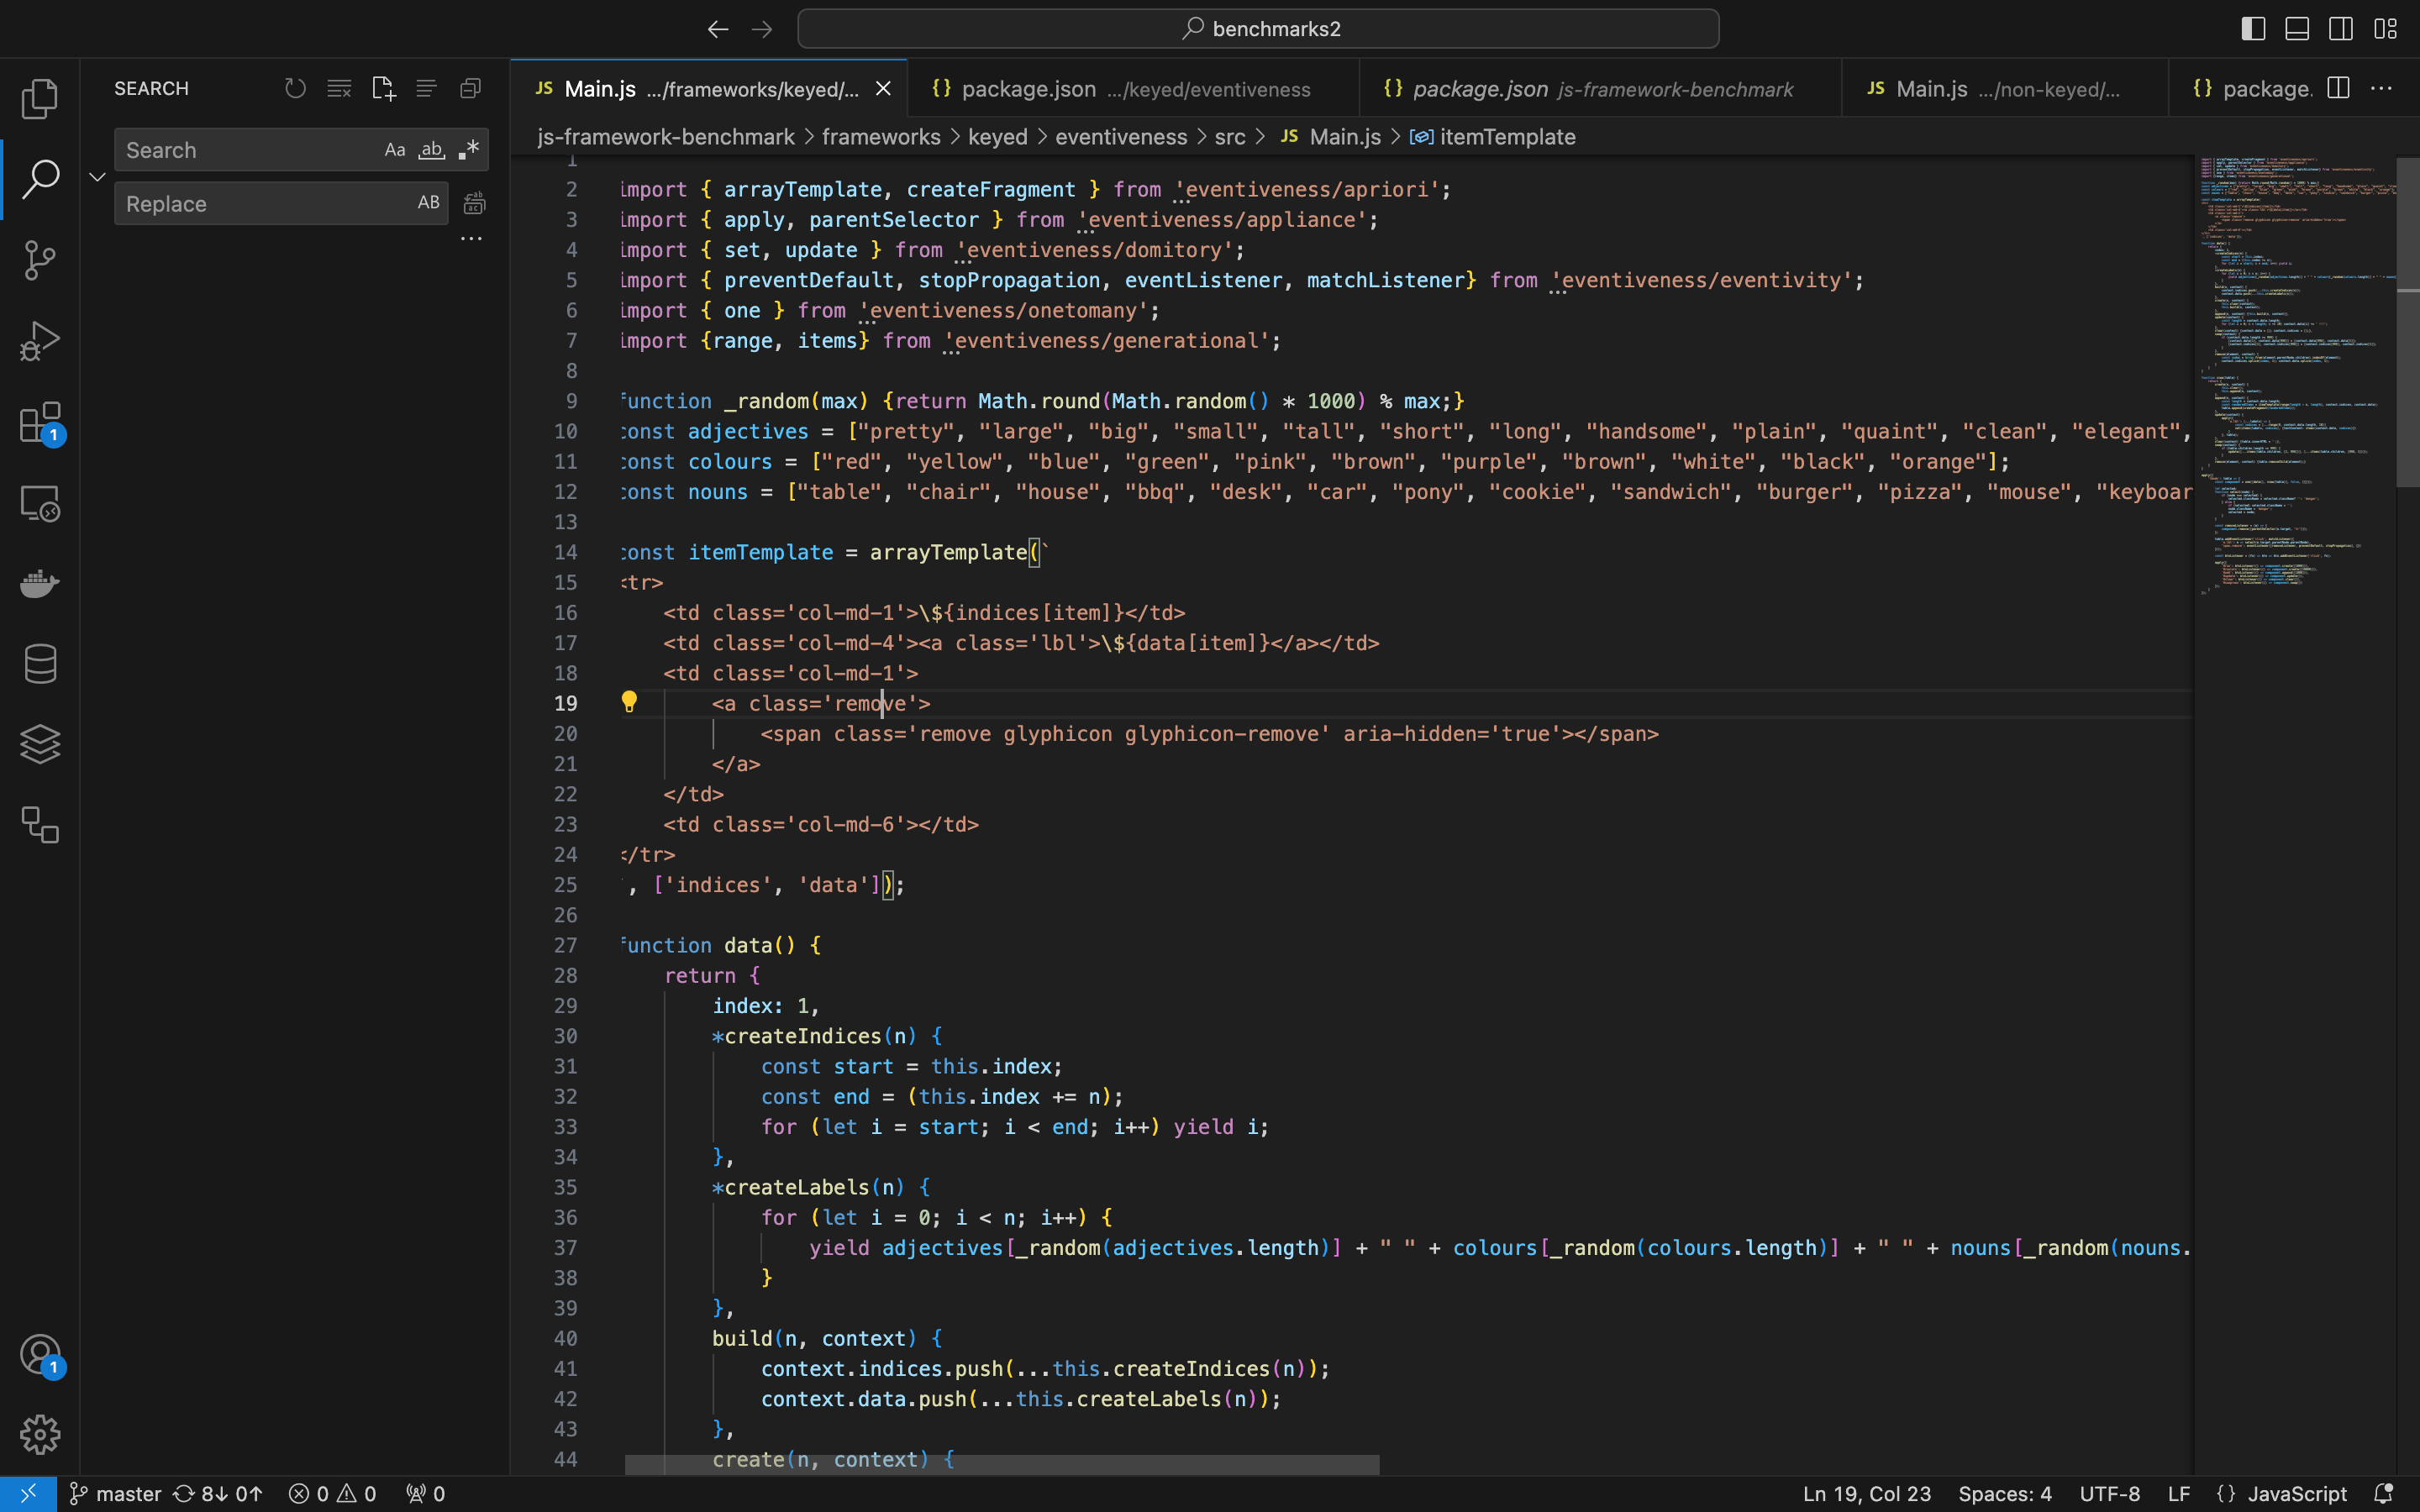This screenshot has height=1512, width=2420.
Task: Open remote window indicator in status bar
Action: tap(28, 1494)
